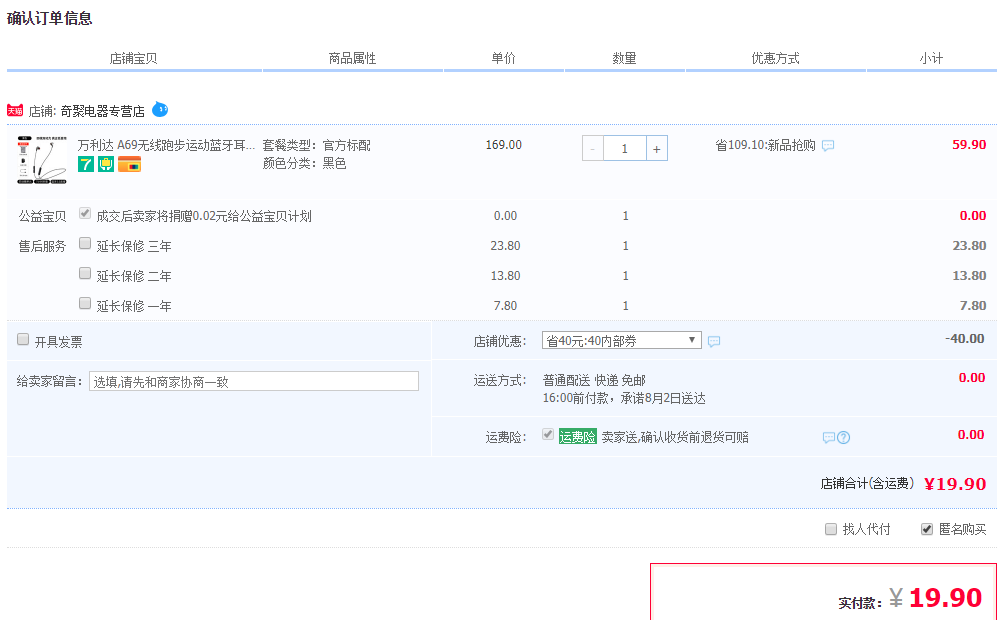Image resolution: width=1004 pixels, height=620 pixels.
Task: Click the green shield guarantee badge
Action: (x=106, y=165)
